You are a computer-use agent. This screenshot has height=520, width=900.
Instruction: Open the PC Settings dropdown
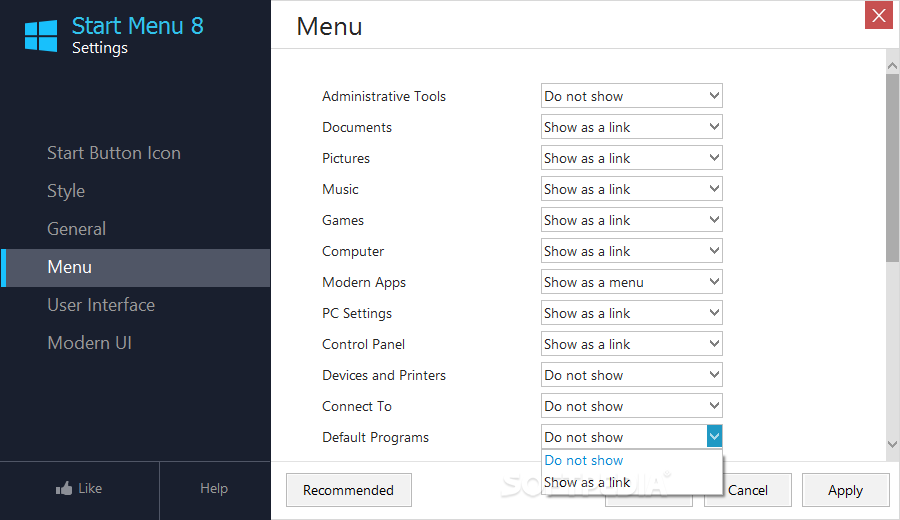pyautogui.click(x=631, y=313)
